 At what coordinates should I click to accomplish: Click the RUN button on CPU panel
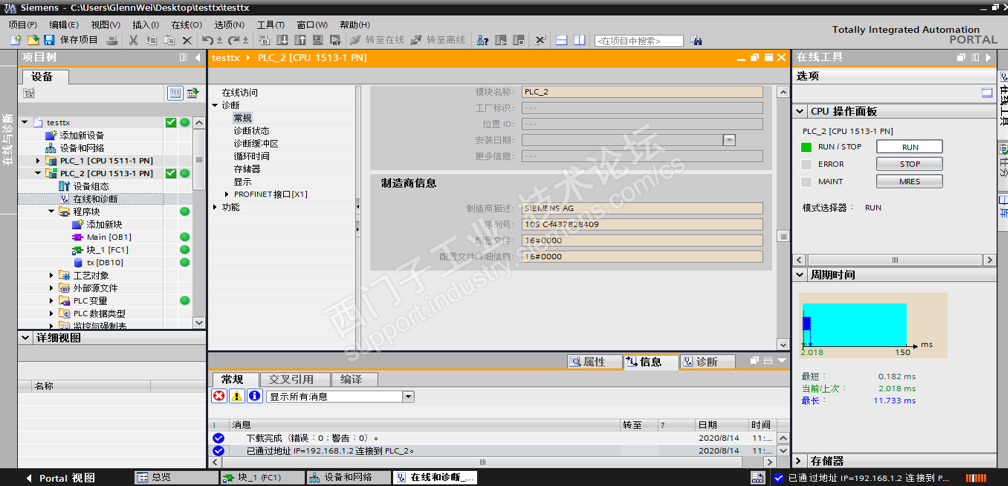pyautogui.click(x=910, y=147)
